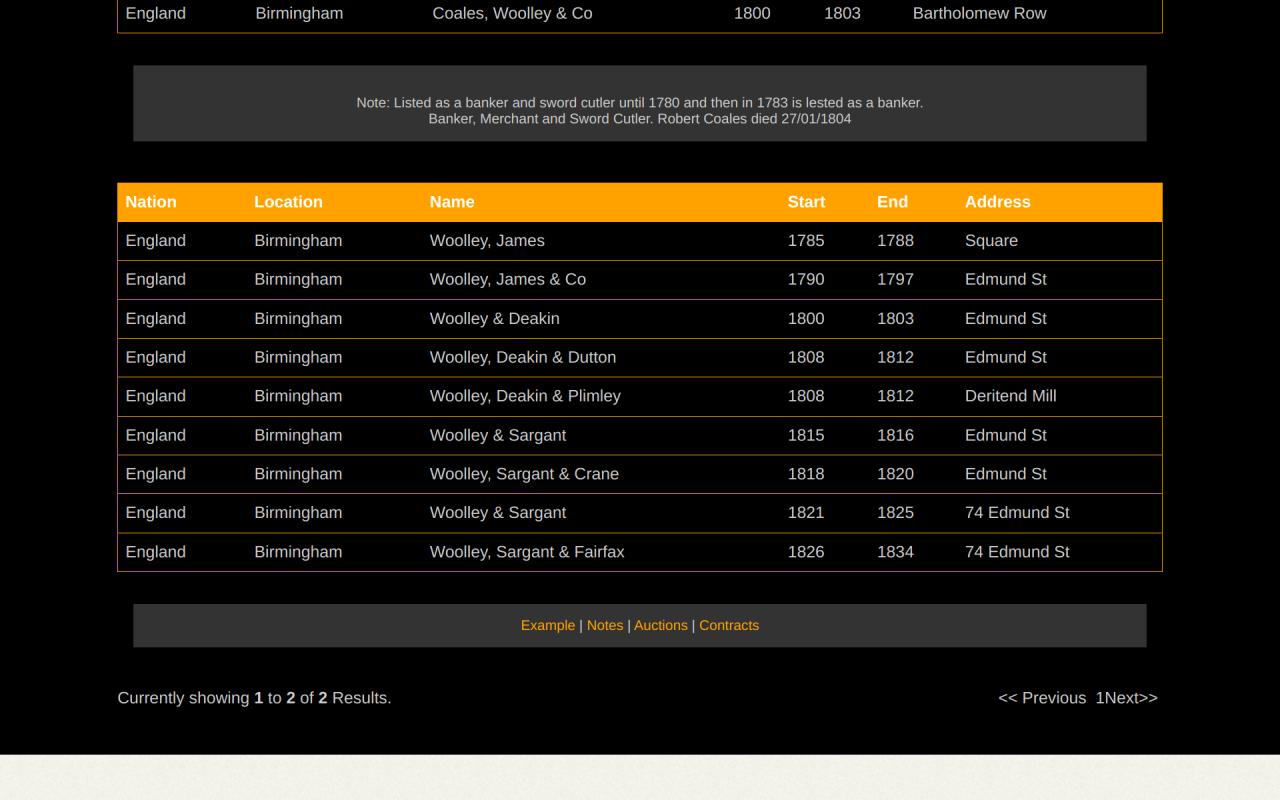Click the Bartholomew Row address
Image resolution: width=1280 pixels, height=800 pixels.
pyautogui.click(x=980, y=14)
